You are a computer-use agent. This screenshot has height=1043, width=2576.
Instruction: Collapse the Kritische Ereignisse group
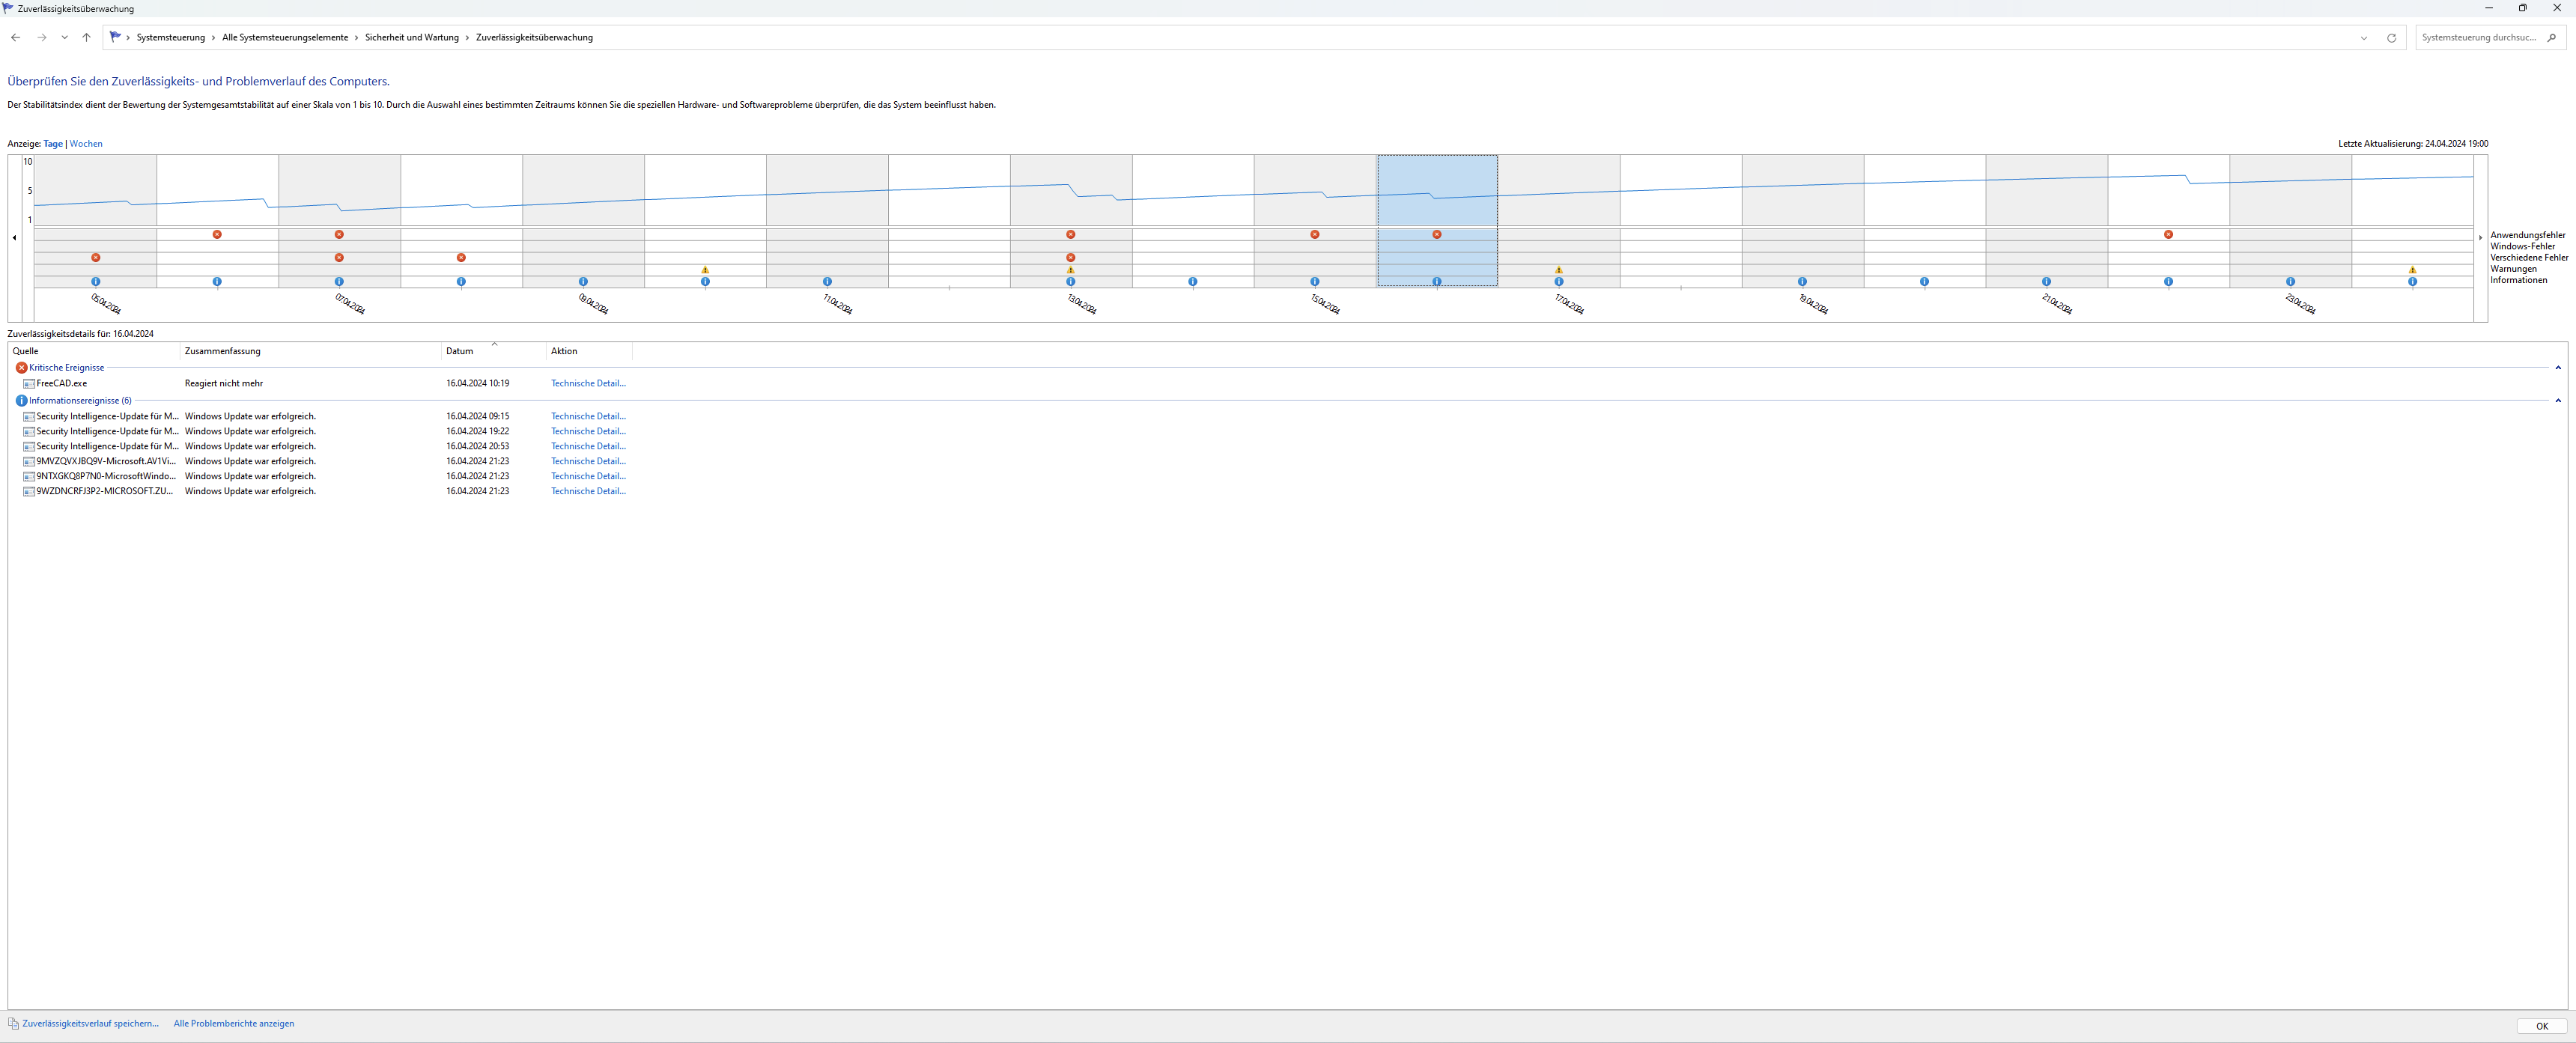click(x=2558, y=368)
